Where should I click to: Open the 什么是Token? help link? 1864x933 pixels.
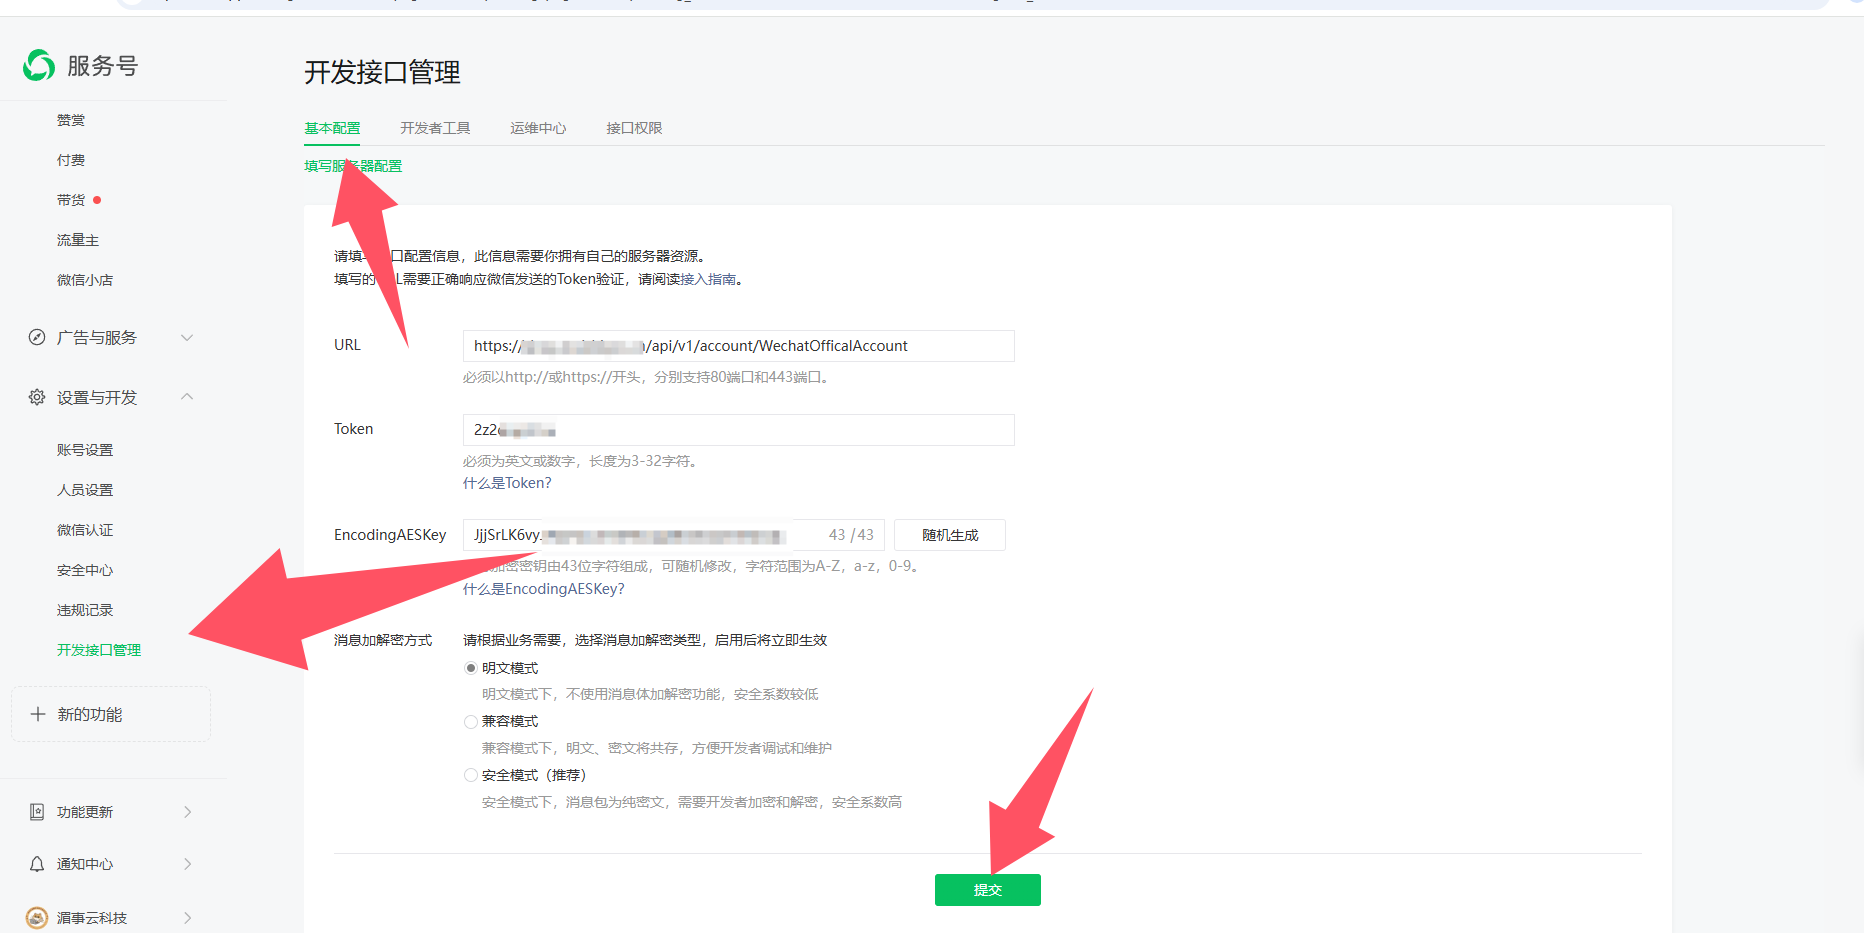click(x=507, y=483)
